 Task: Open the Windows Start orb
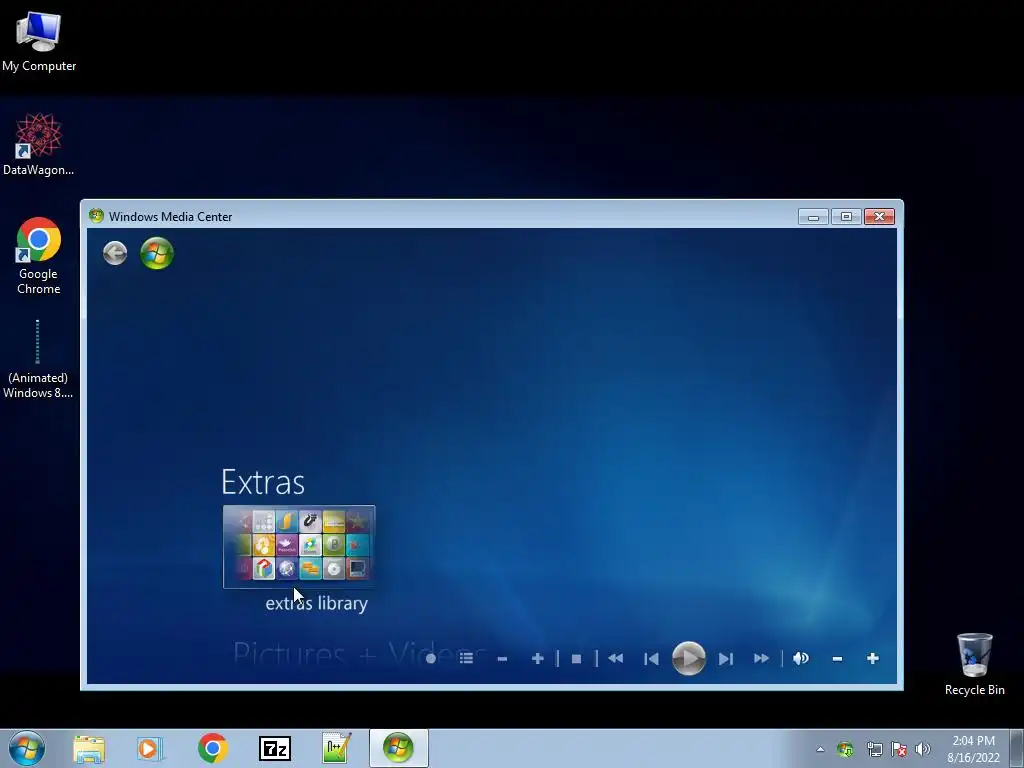point(27,748)
